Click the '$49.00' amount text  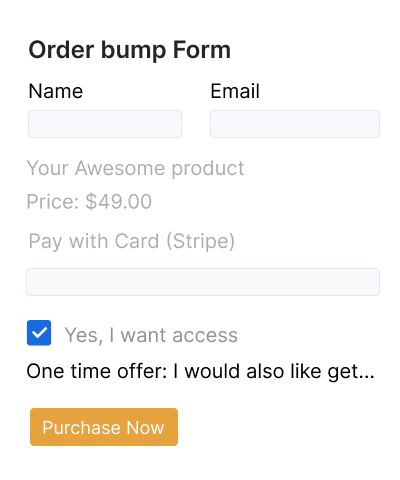119,201
